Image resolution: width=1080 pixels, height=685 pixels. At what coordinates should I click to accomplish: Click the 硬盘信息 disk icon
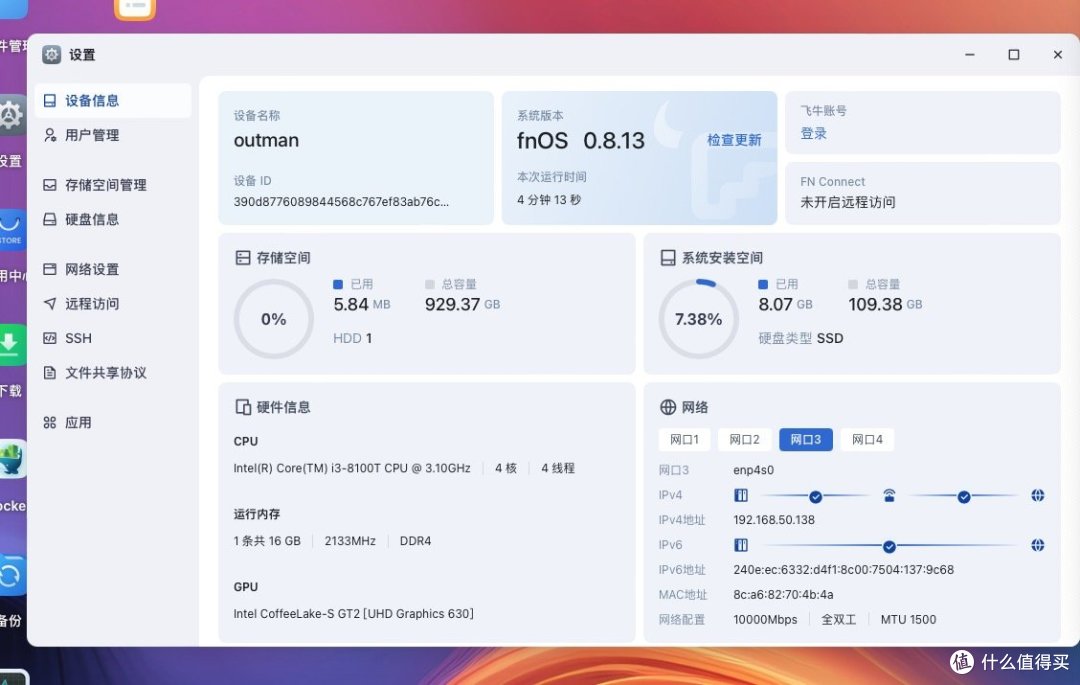[x=50, y=219]
